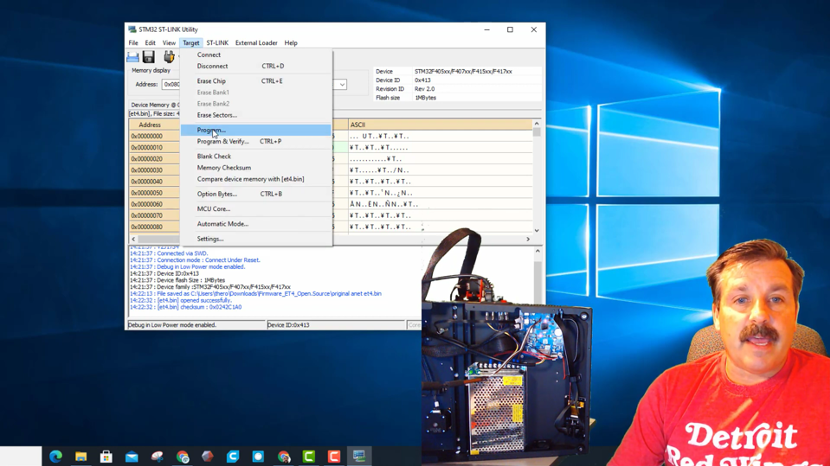Open Automatic Mode... from the menu
This screenshot has width=830, height=466.
click(256, 224)
